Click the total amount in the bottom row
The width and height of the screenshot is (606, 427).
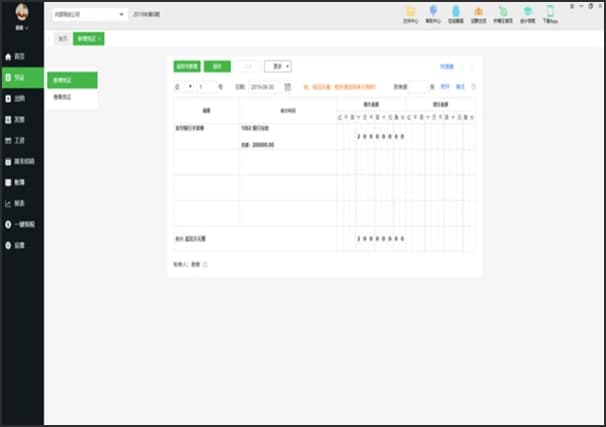tap(381, 239)
